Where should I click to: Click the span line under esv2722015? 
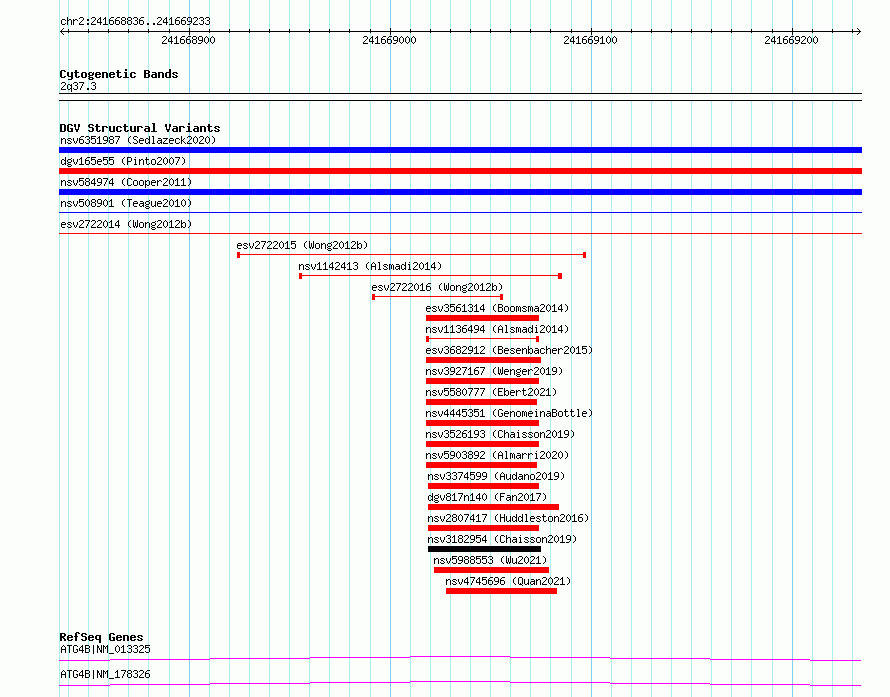click(412, 255)
